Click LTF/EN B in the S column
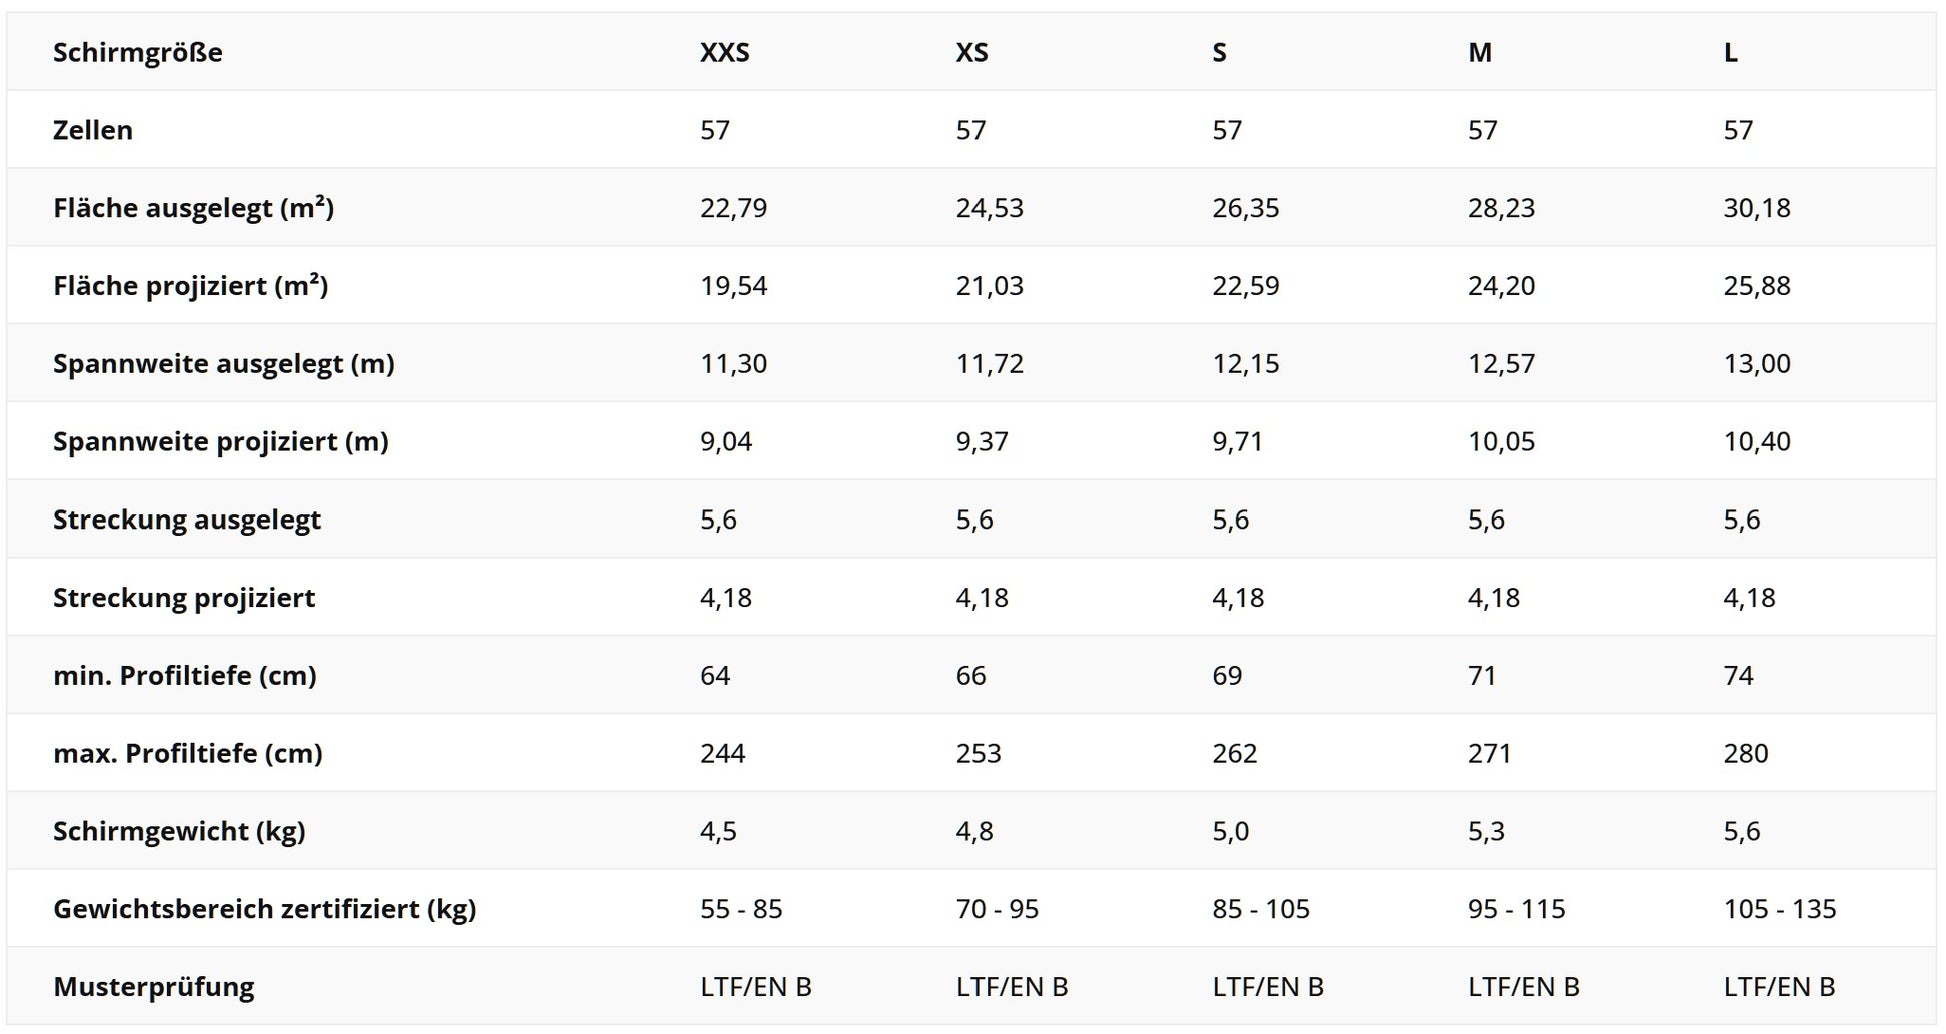1946x1034 pixels. click(1268, 988)
